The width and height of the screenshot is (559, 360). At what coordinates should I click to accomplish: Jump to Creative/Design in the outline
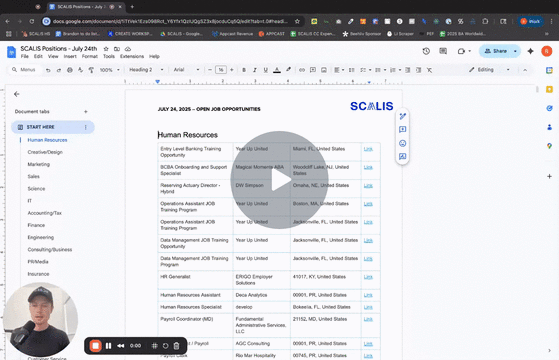(x=45, y=152)
